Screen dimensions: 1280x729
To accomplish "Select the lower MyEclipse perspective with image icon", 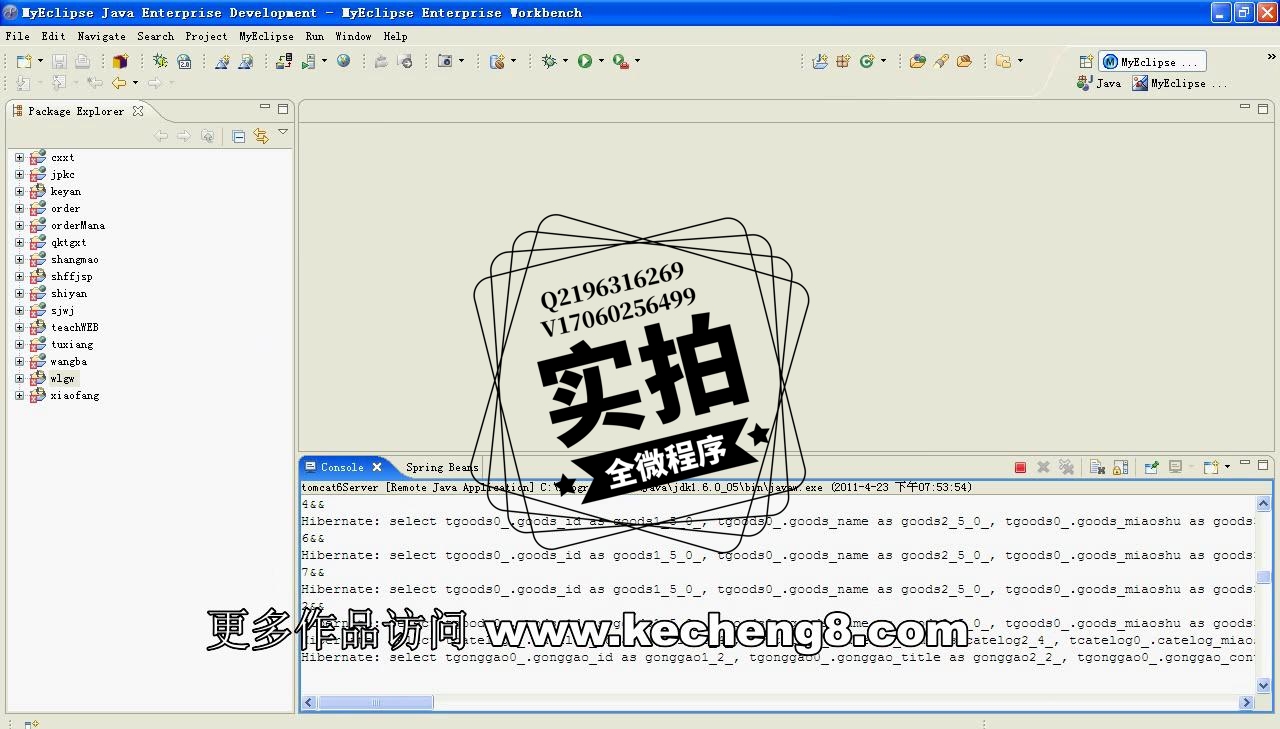I will (x=1179, y=84).
